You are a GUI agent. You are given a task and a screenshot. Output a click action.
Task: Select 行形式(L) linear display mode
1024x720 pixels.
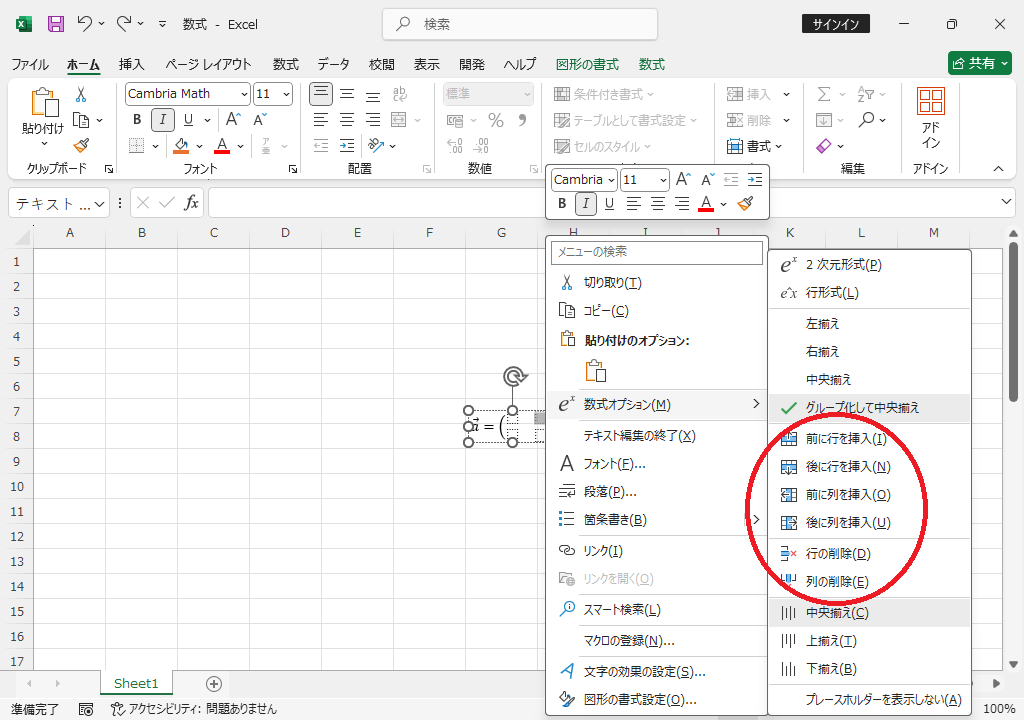tap(869, 293)
